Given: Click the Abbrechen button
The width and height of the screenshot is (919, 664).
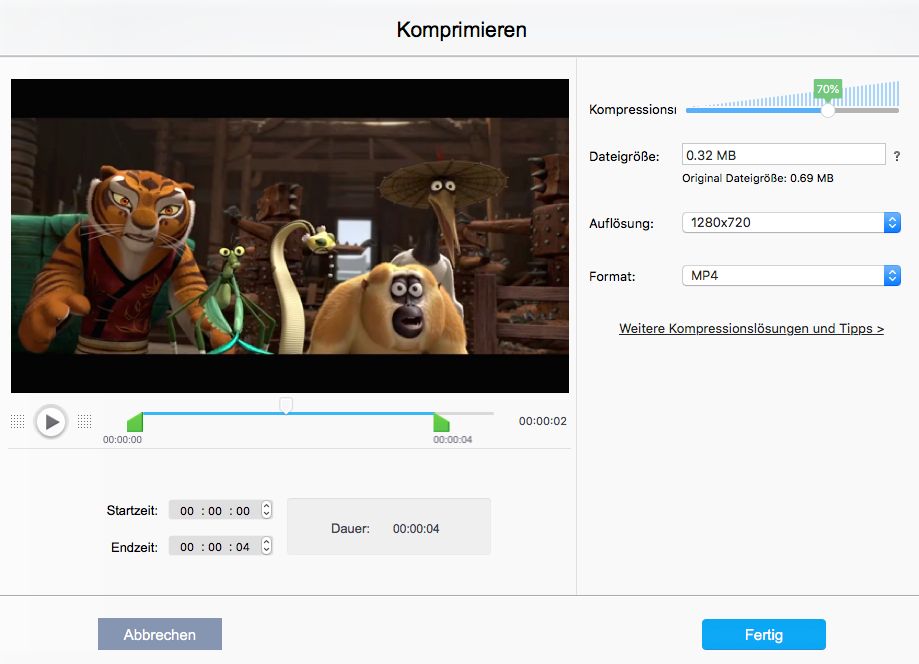Looking at the screenshot, I should [160, 634].
